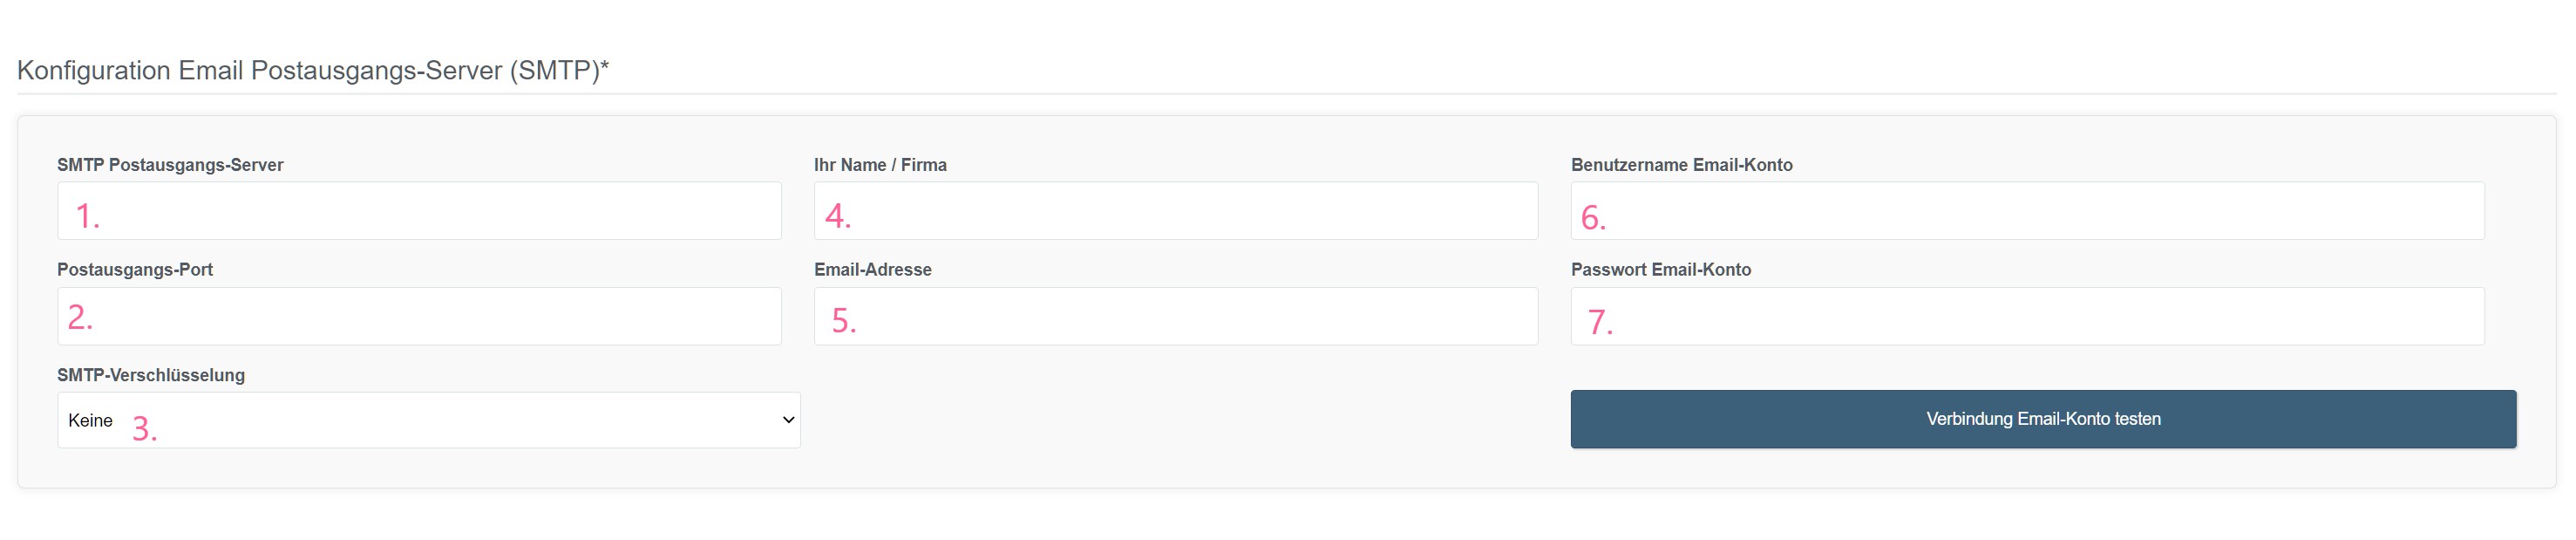Image resolution: width=2576 pixels, height=540 pixels.
Task: Focus the Ihr Name / Firma field
Action: click(1176, 211)
